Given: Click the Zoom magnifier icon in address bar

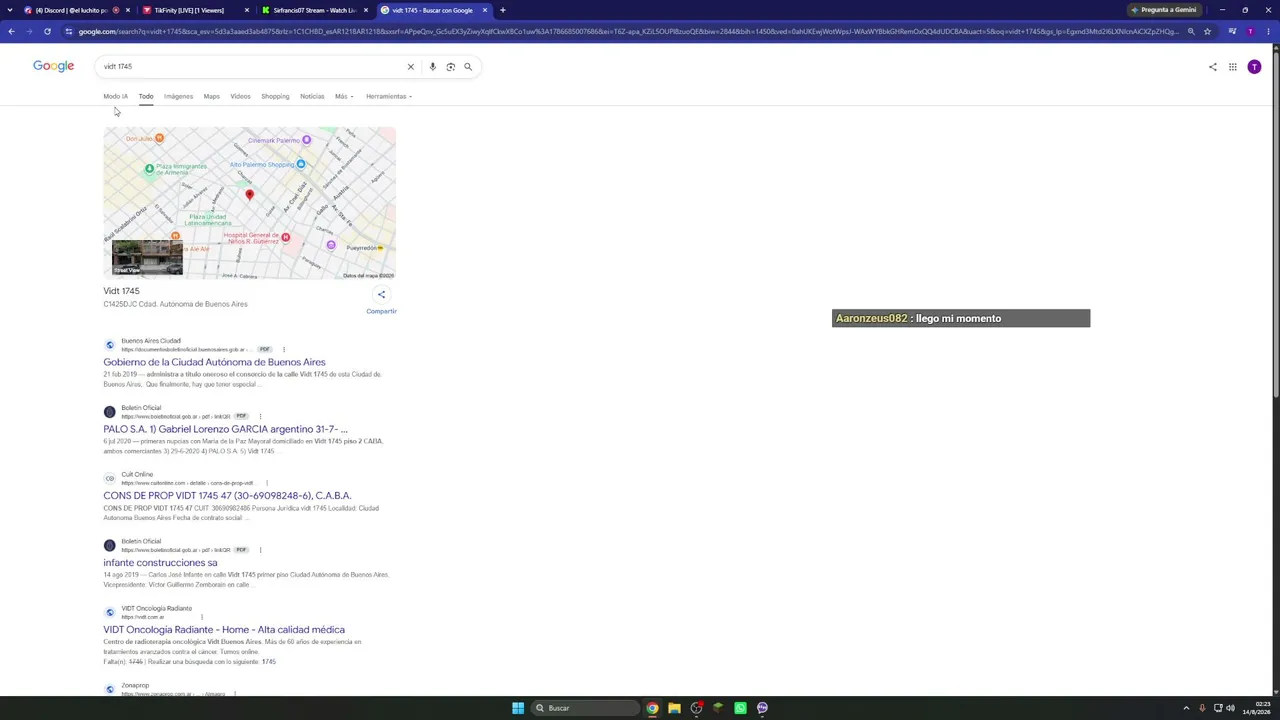Looking at the screenshot, I should coord(1191,32).
